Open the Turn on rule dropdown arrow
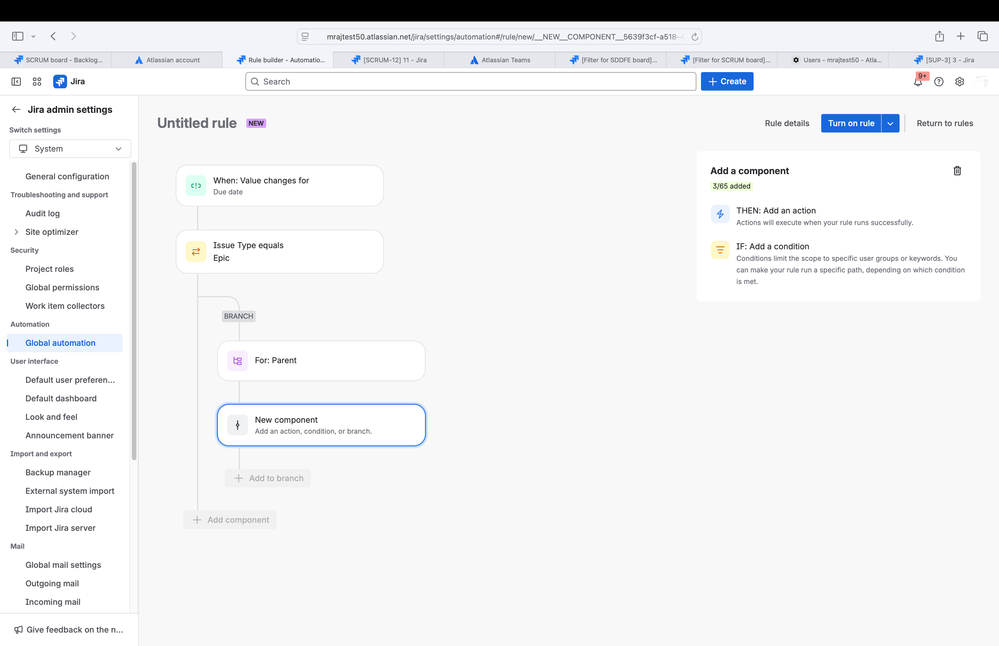Viewport: 999px width, 646px height. (891, 123)
